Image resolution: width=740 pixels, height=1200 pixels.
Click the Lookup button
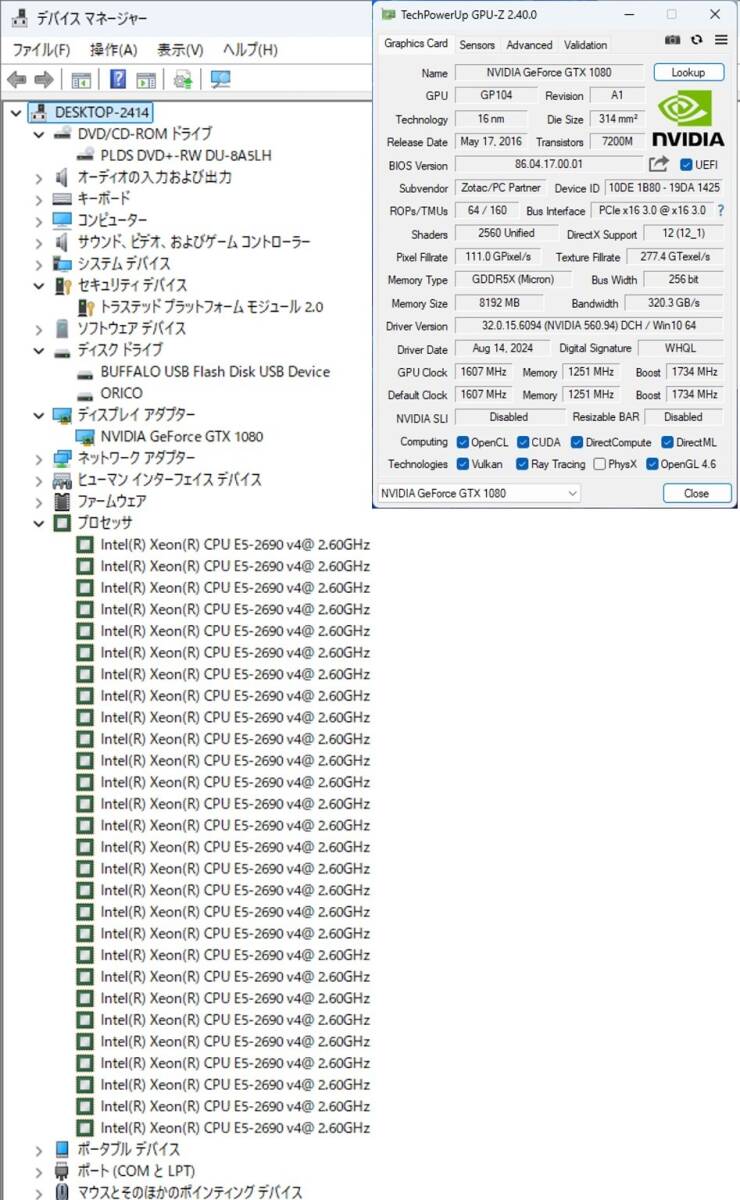coord(688,72)
